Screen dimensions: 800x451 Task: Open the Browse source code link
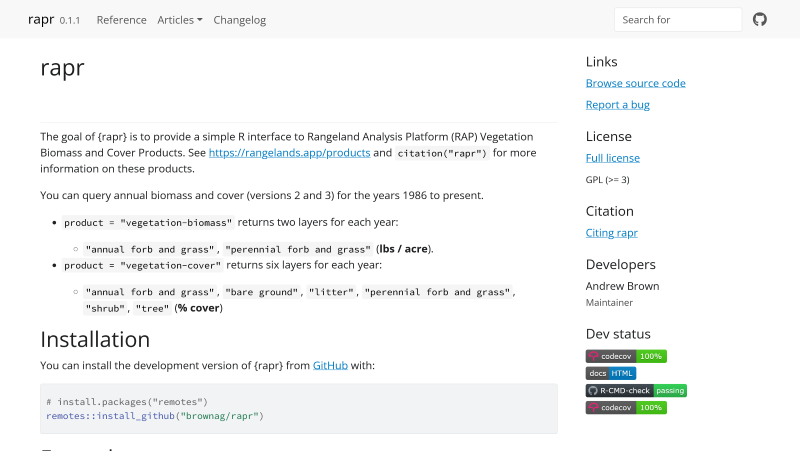(x=635, y=83)
